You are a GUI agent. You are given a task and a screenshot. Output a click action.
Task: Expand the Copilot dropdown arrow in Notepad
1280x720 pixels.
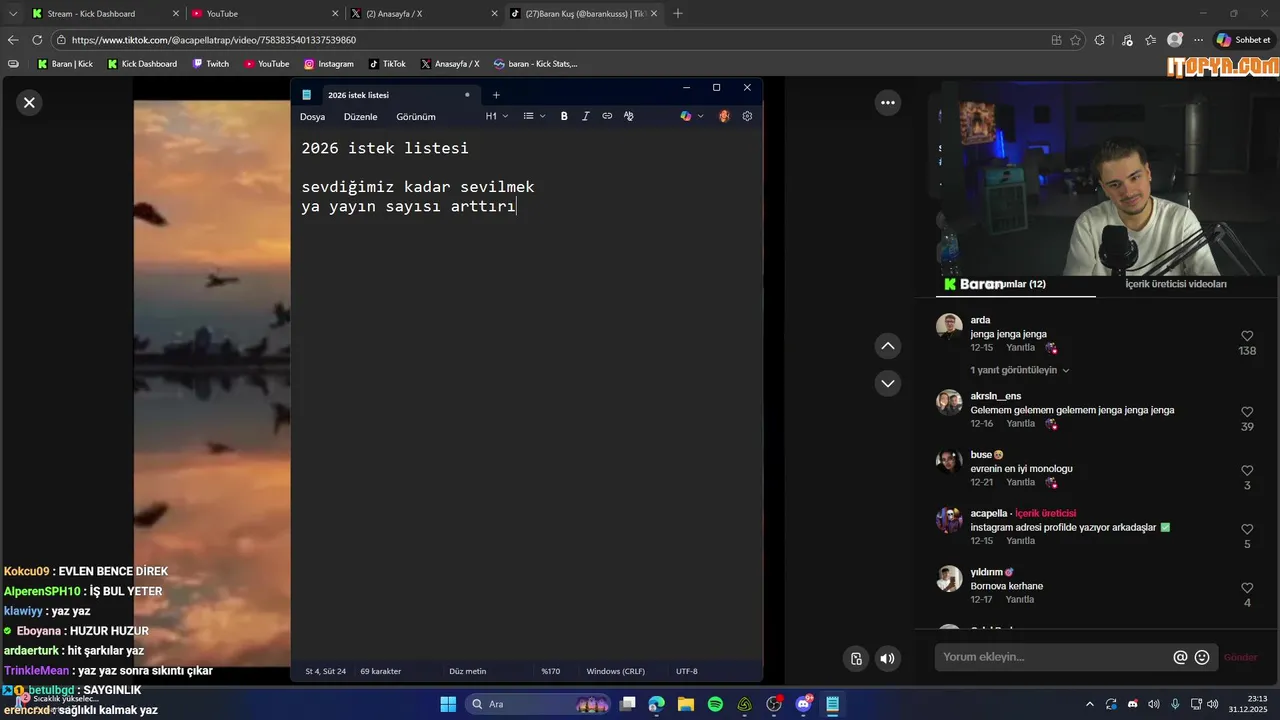700,116
